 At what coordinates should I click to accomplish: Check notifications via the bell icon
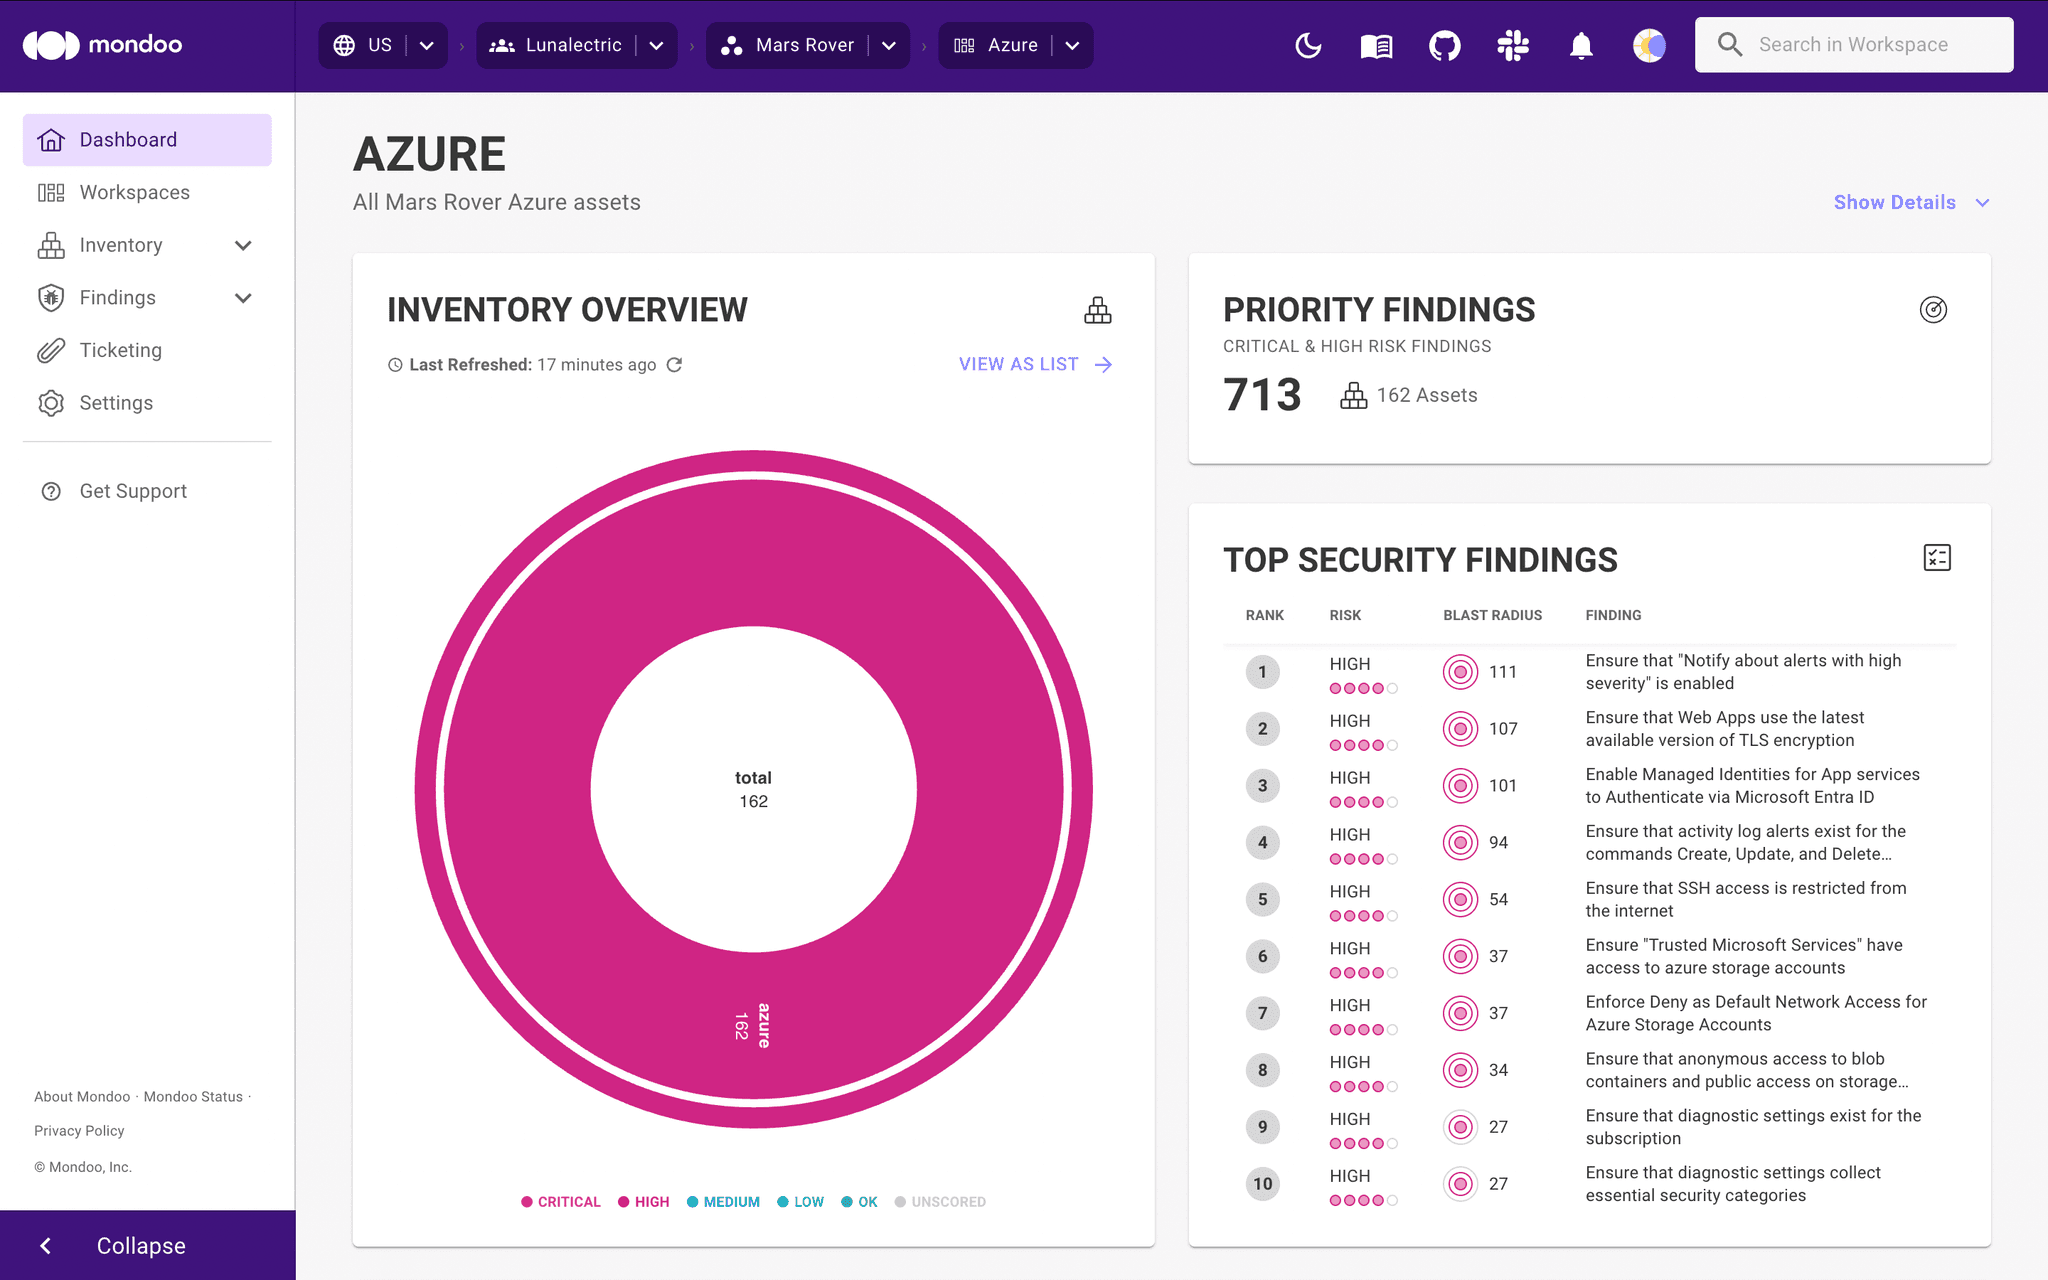1581,45
